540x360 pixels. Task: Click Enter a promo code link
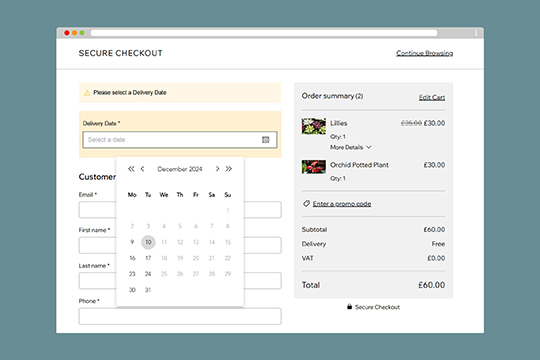coord(342,204)
